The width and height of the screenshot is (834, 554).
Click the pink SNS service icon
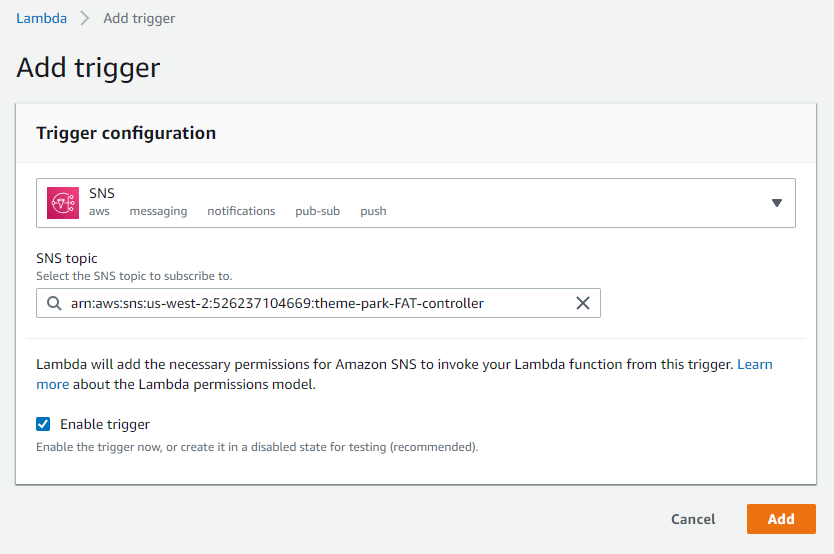click(63, 203)
